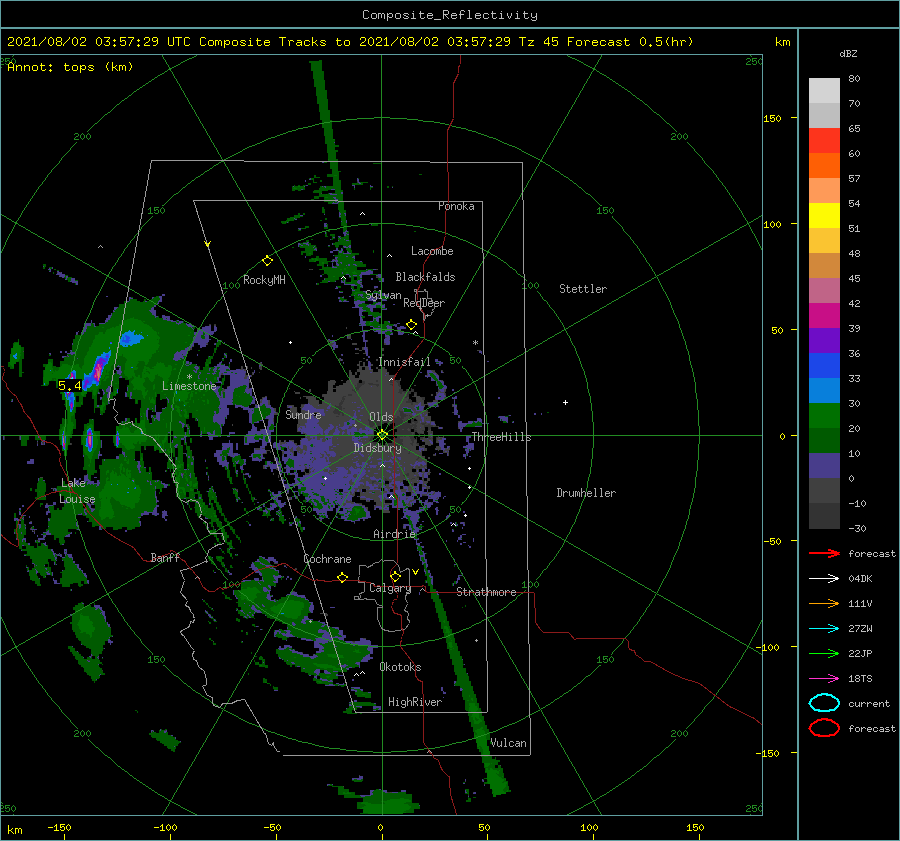Click the Limestone label
The height and width of the screenshot is (841, 900).
(189, 386)
